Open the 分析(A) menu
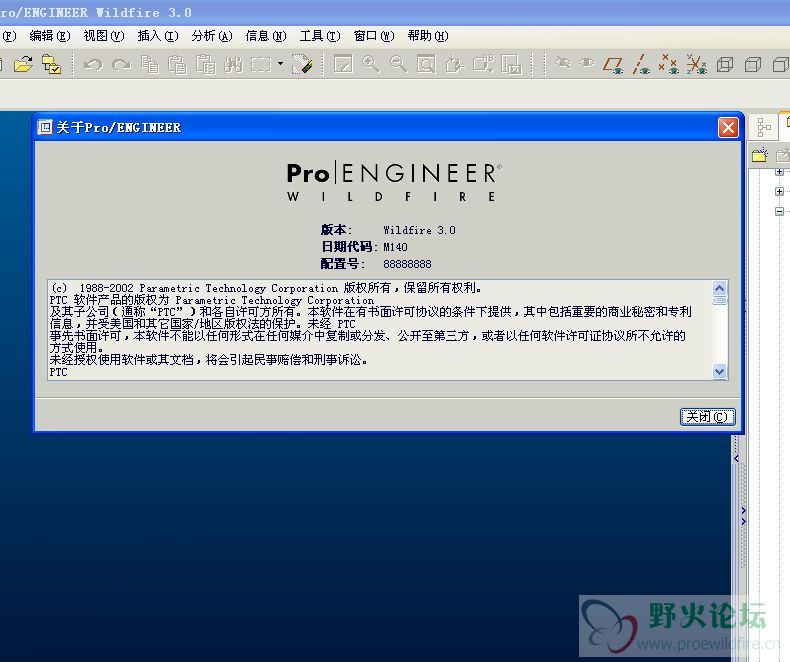 212,36
